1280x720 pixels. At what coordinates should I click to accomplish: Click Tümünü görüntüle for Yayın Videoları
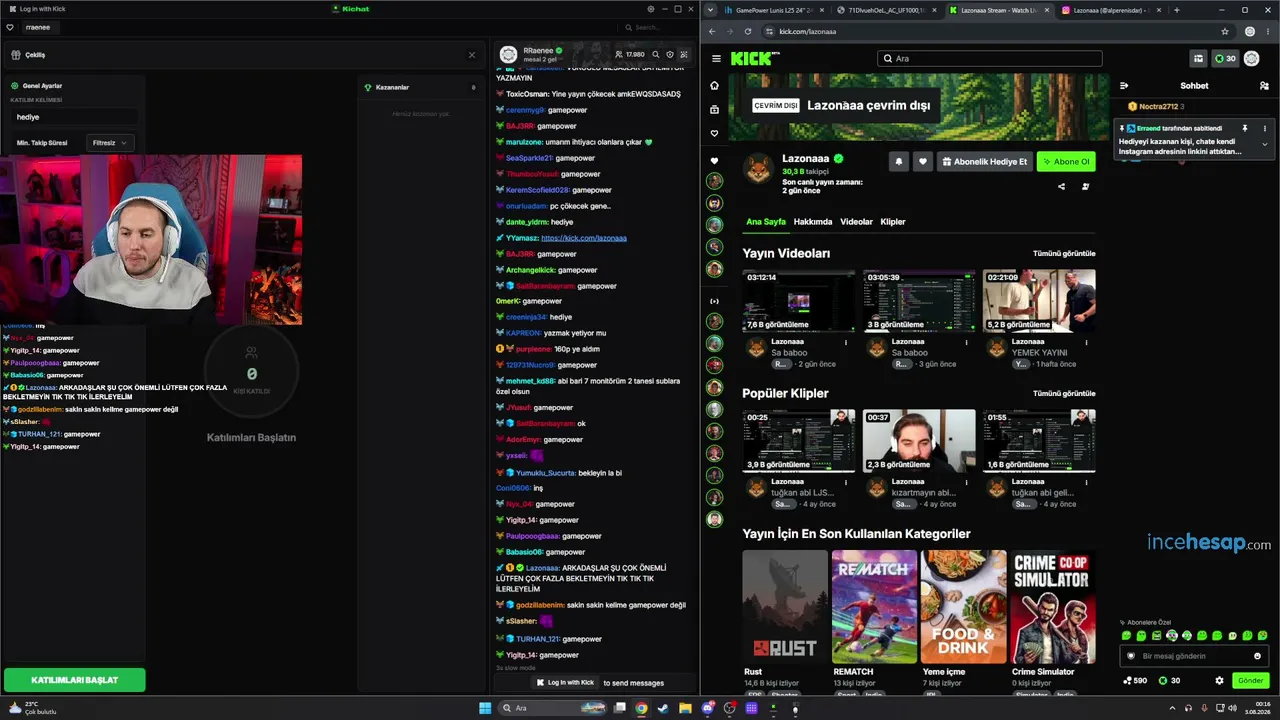click(1064, 254)
